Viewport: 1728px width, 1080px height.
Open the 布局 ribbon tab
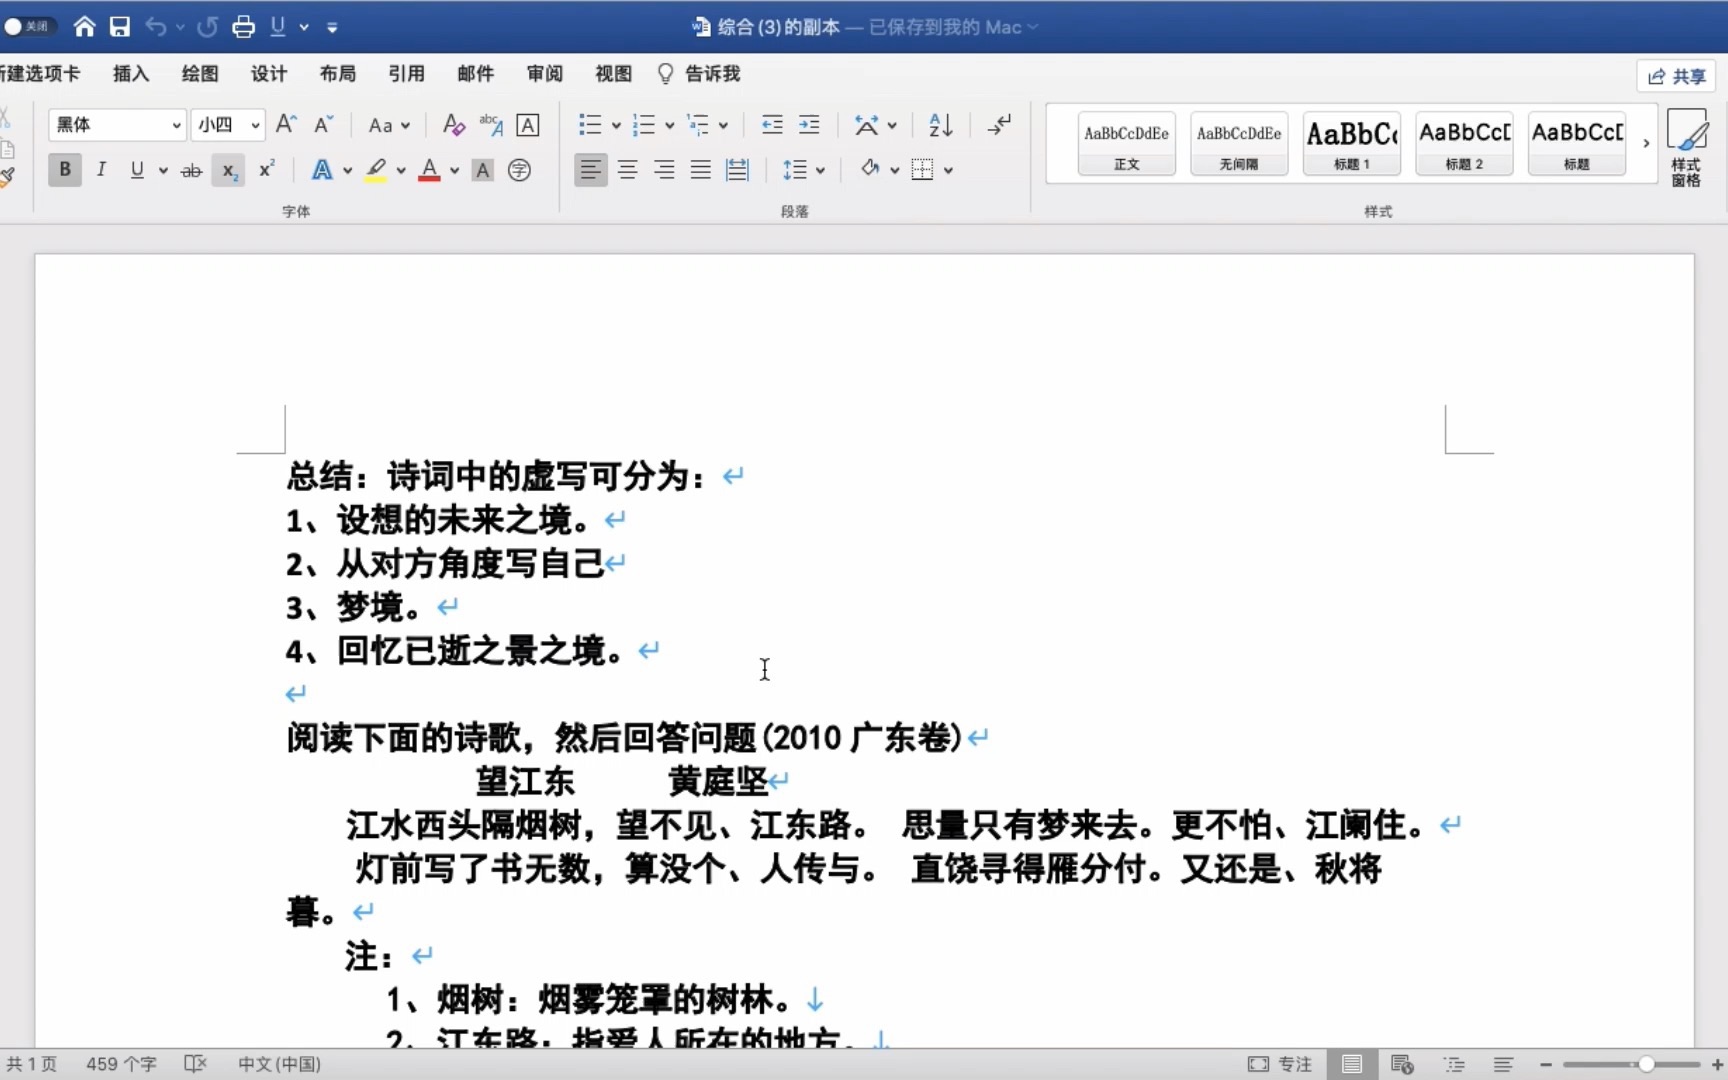(338, 73)
